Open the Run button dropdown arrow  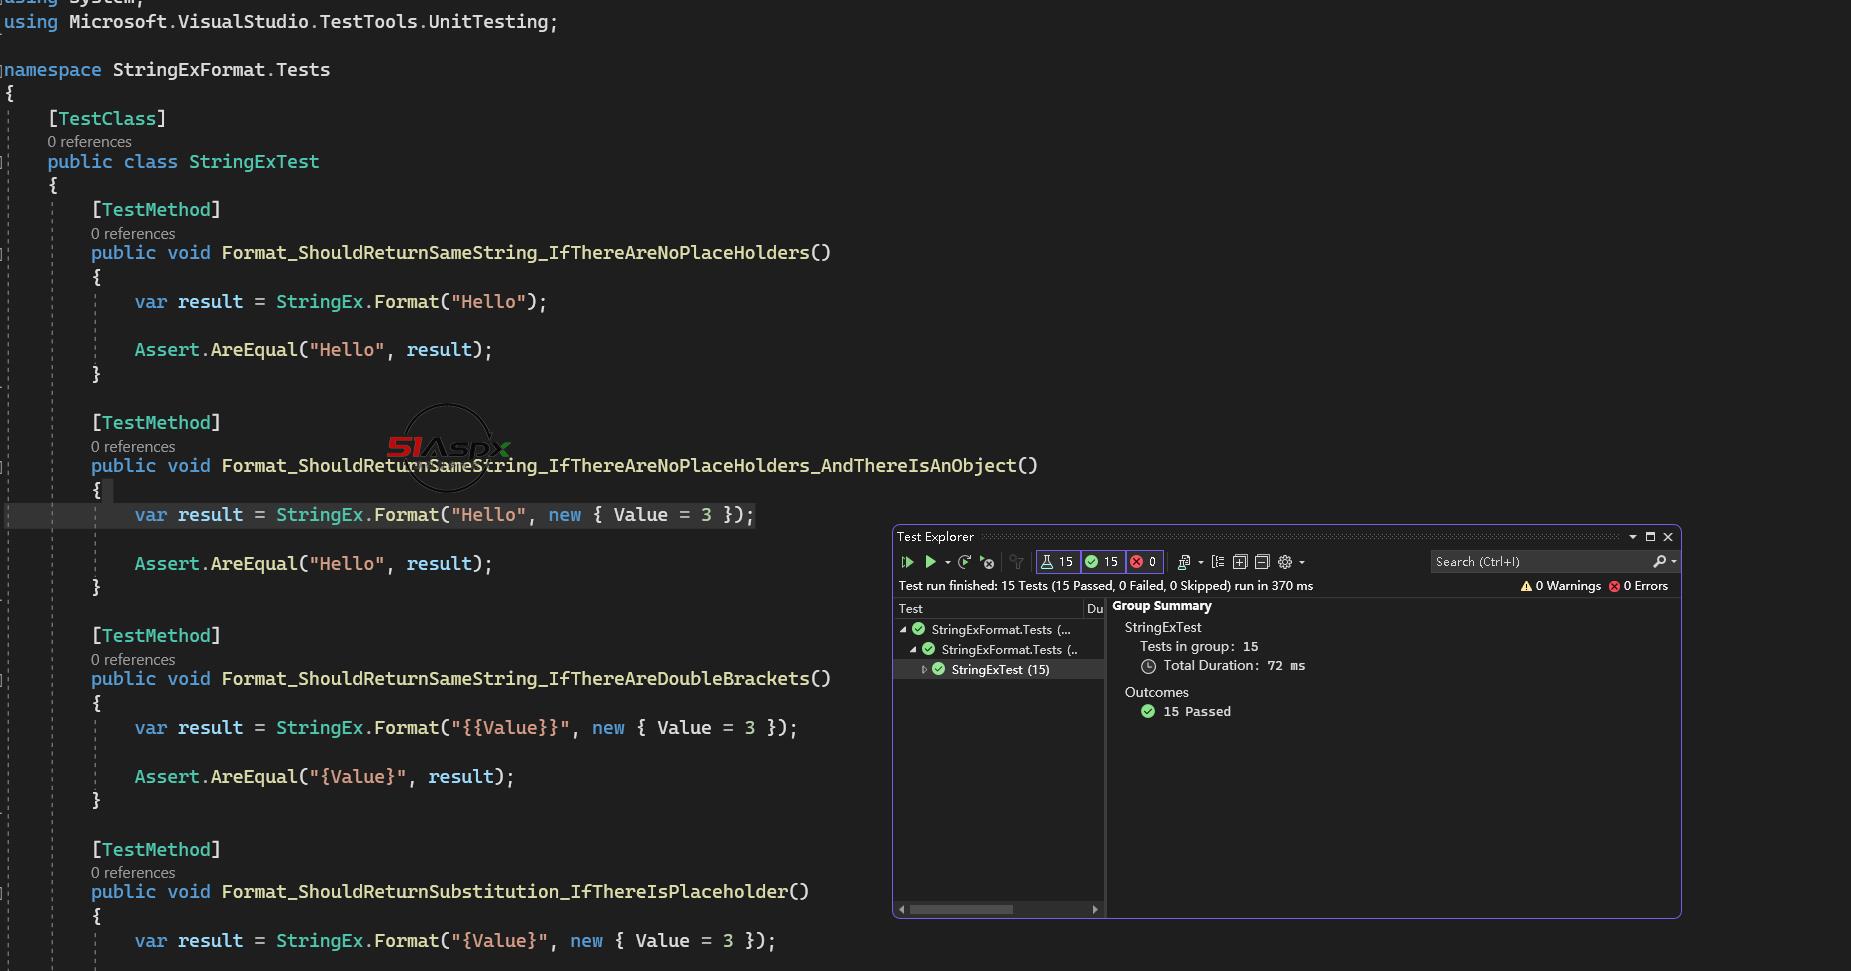point(947,562)
